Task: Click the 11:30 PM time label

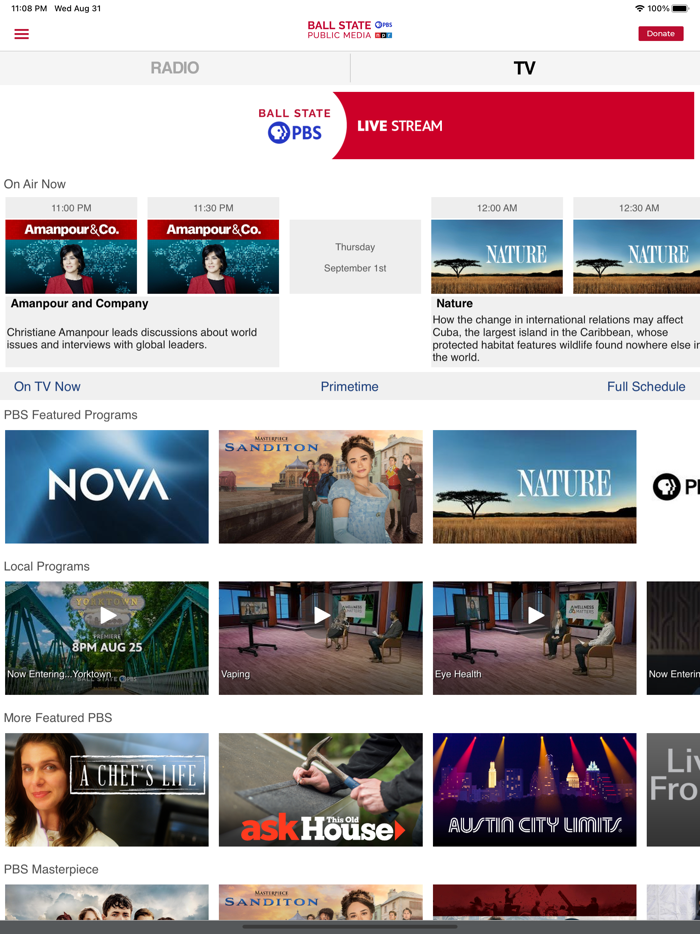Action: pyautogui.click(x=213, y=208)
